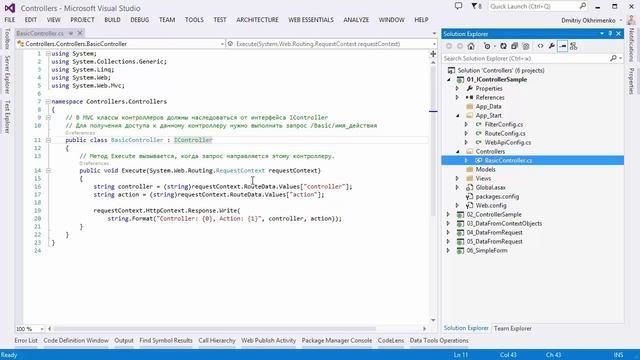Close the BasicController.cs tab
Screen dimensions: 640x360
coord(80,33)
